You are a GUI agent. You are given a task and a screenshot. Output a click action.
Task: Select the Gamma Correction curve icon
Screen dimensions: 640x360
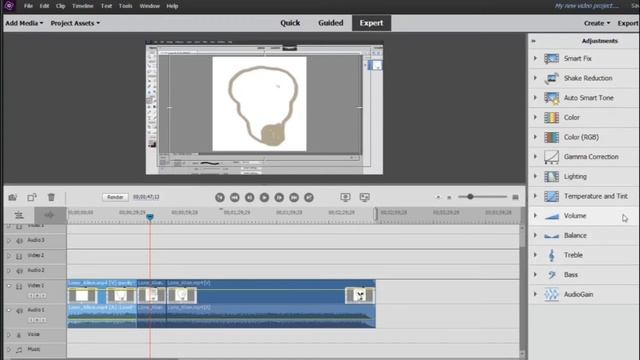(x=551, y=157)
